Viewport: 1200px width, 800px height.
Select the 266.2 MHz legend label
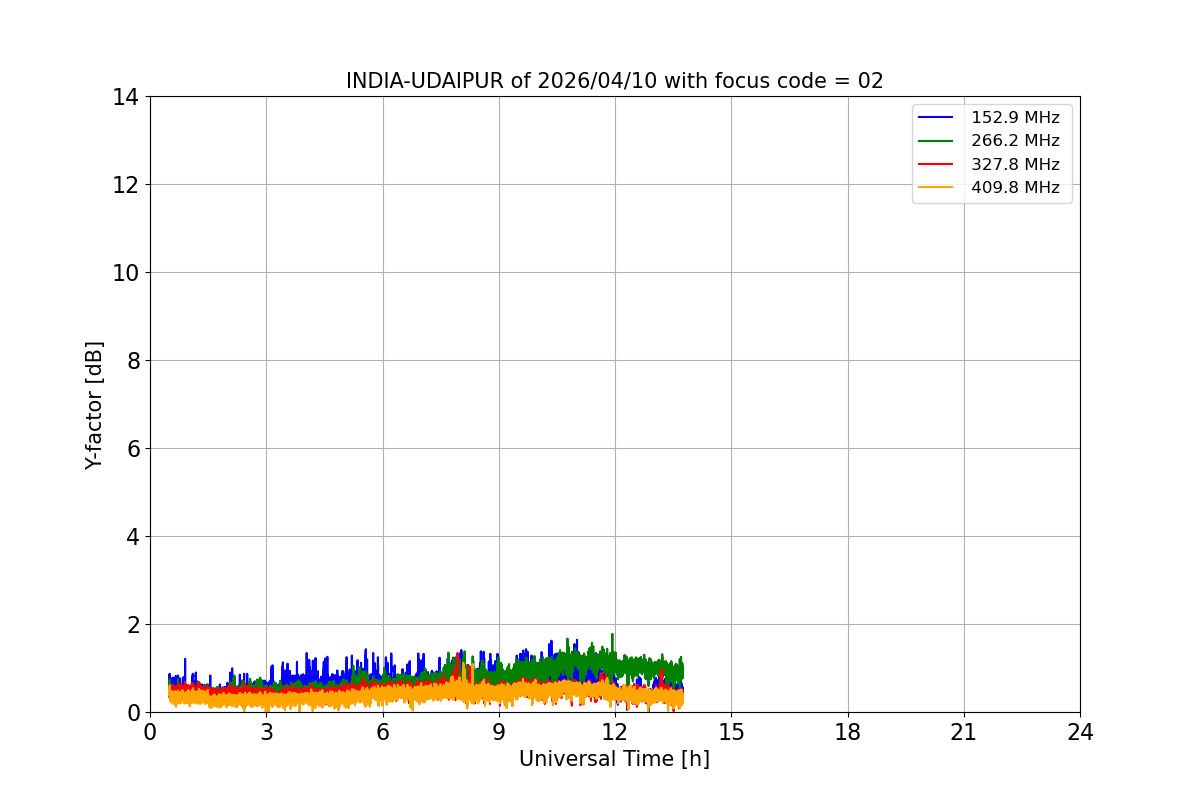pos(1015,141)
